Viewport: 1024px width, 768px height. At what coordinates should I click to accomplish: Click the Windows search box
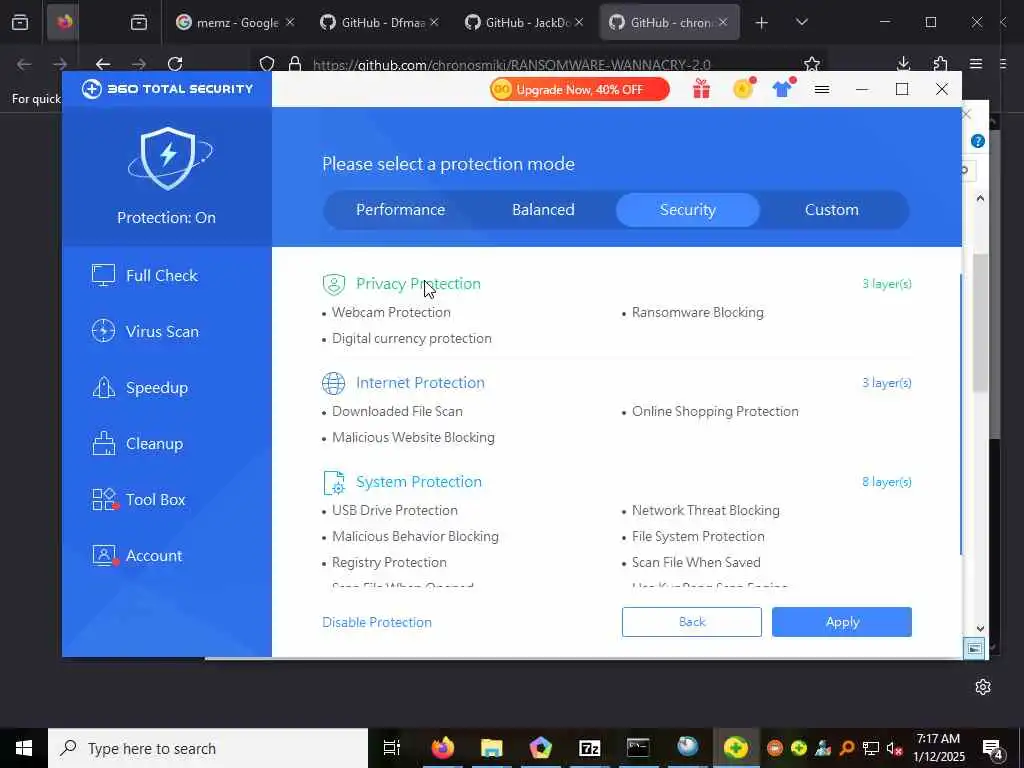pyautogui.click(x=208, y=748)
